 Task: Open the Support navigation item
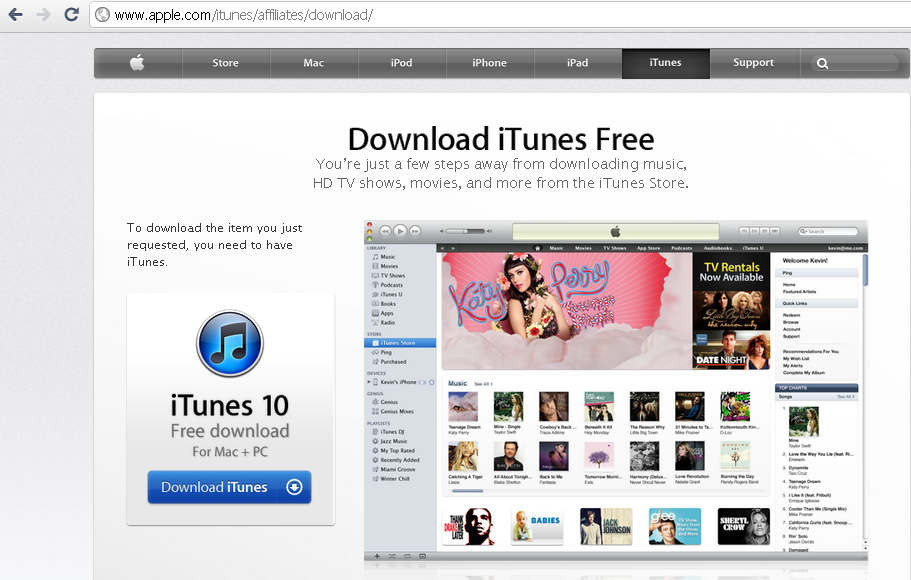coord(754,63)
